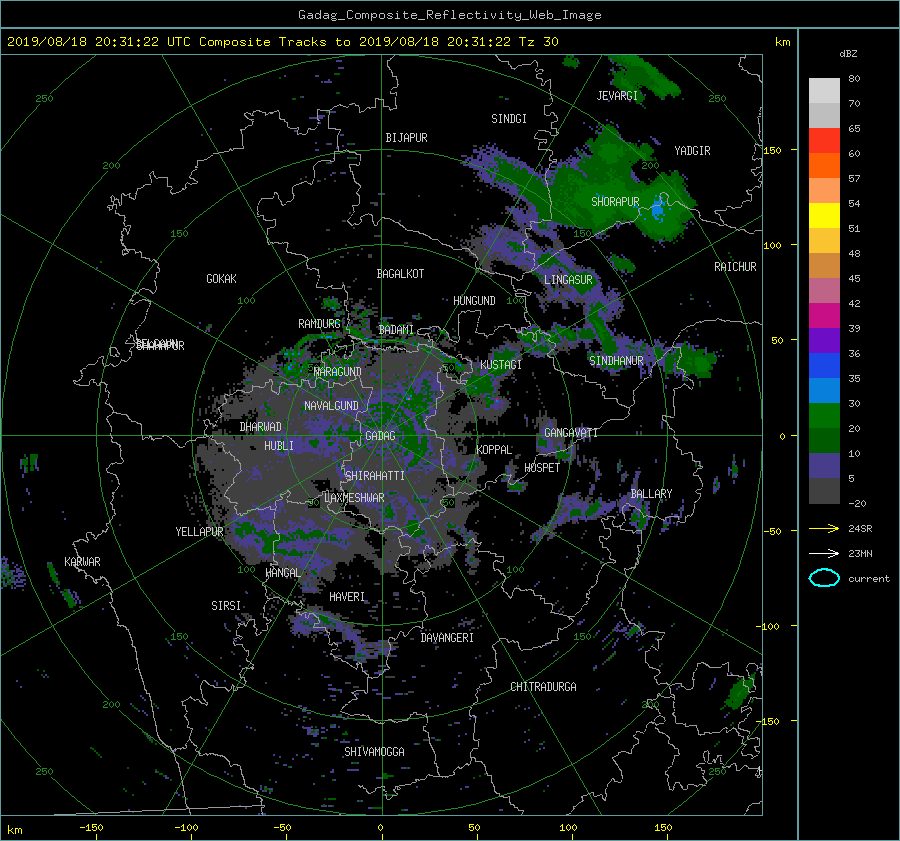Click the NAVALGUND city label
900x841 pixels.
point(331,406)
